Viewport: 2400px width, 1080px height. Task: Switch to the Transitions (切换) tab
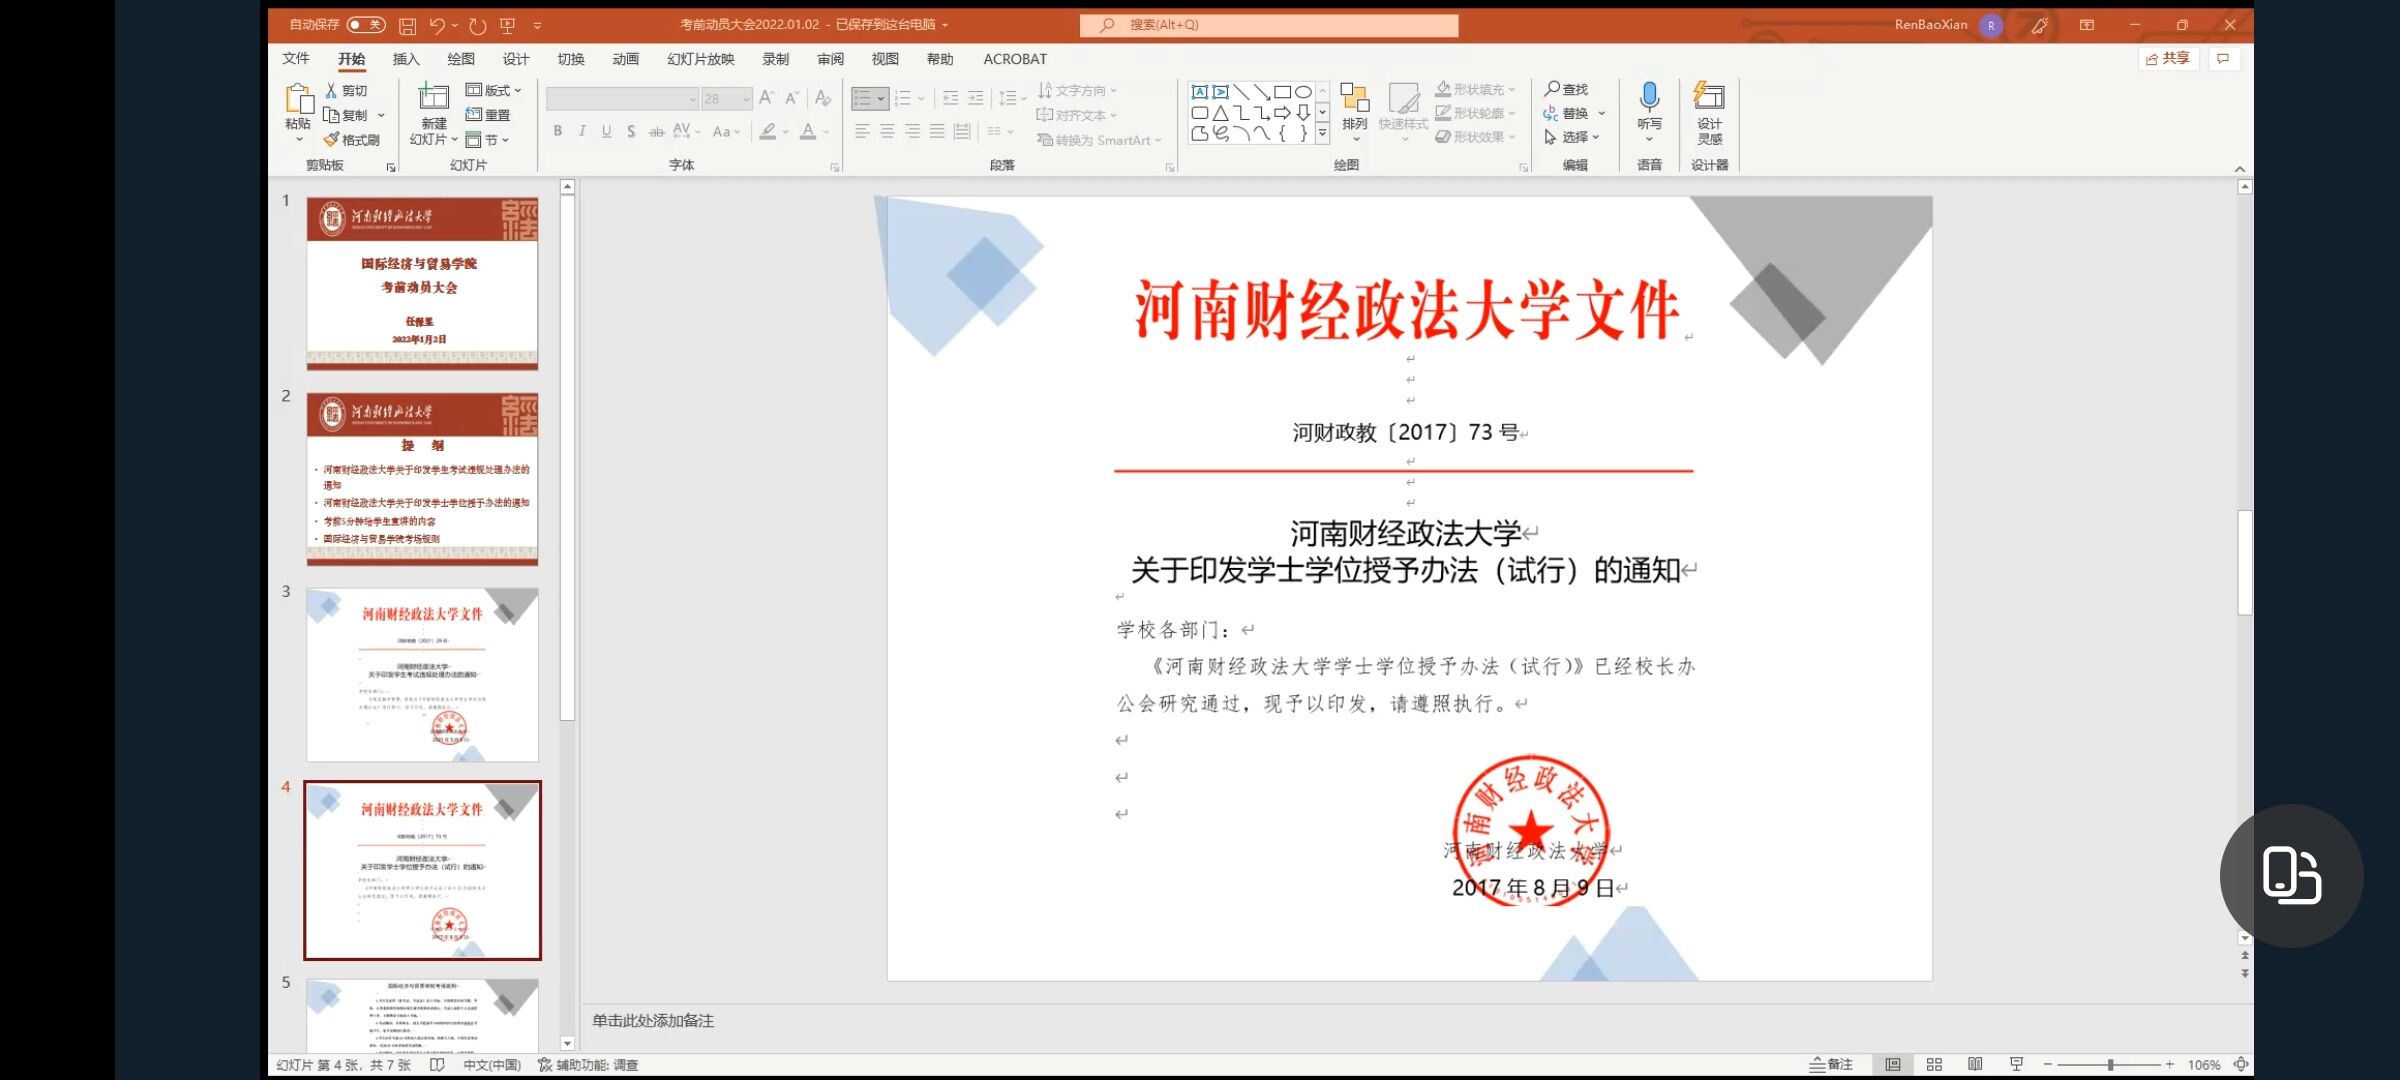coord(570,59)
